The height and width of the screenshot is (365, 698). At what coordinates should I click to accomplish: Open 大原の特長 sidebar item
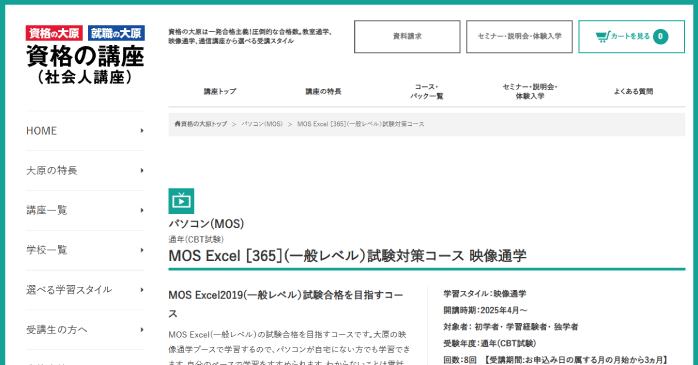(x=85, y=170)
